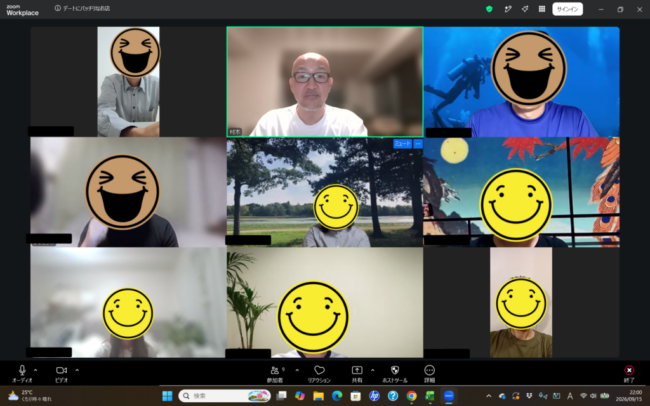Open Google Chrome from the taskbar
This screenshot has height=406, width=650.
[412, 396]
